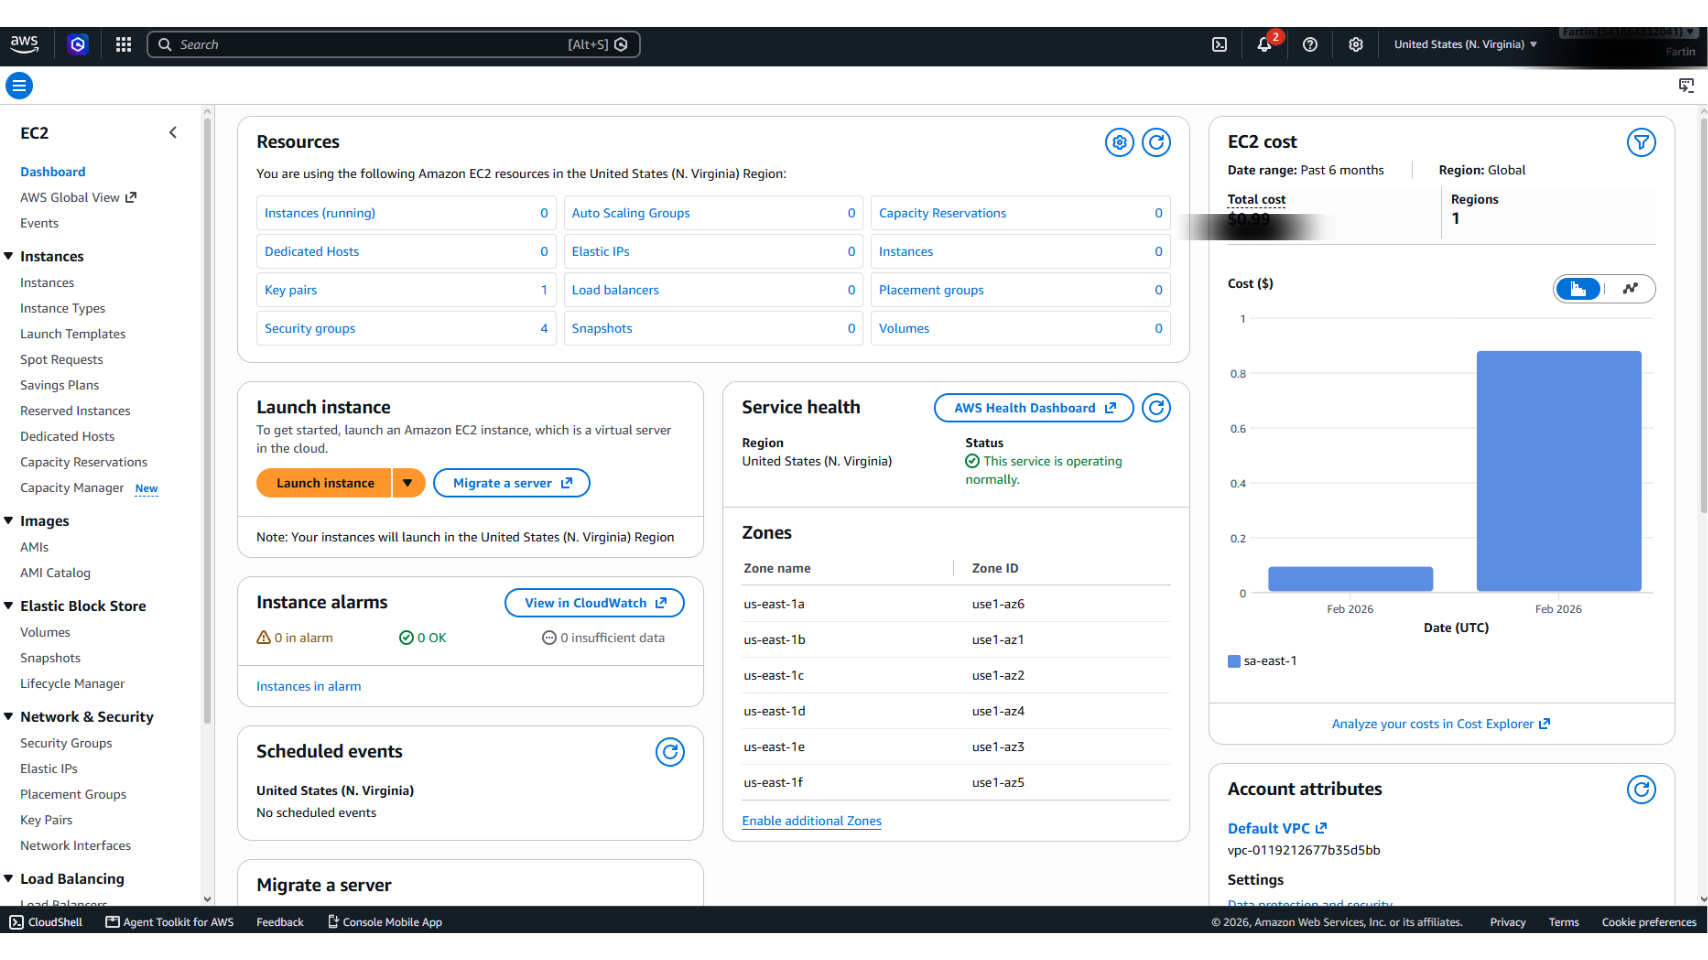Viewport: 1708px width, 960px height.
Task: Click the Launch instance button
Action: (325, 483)
